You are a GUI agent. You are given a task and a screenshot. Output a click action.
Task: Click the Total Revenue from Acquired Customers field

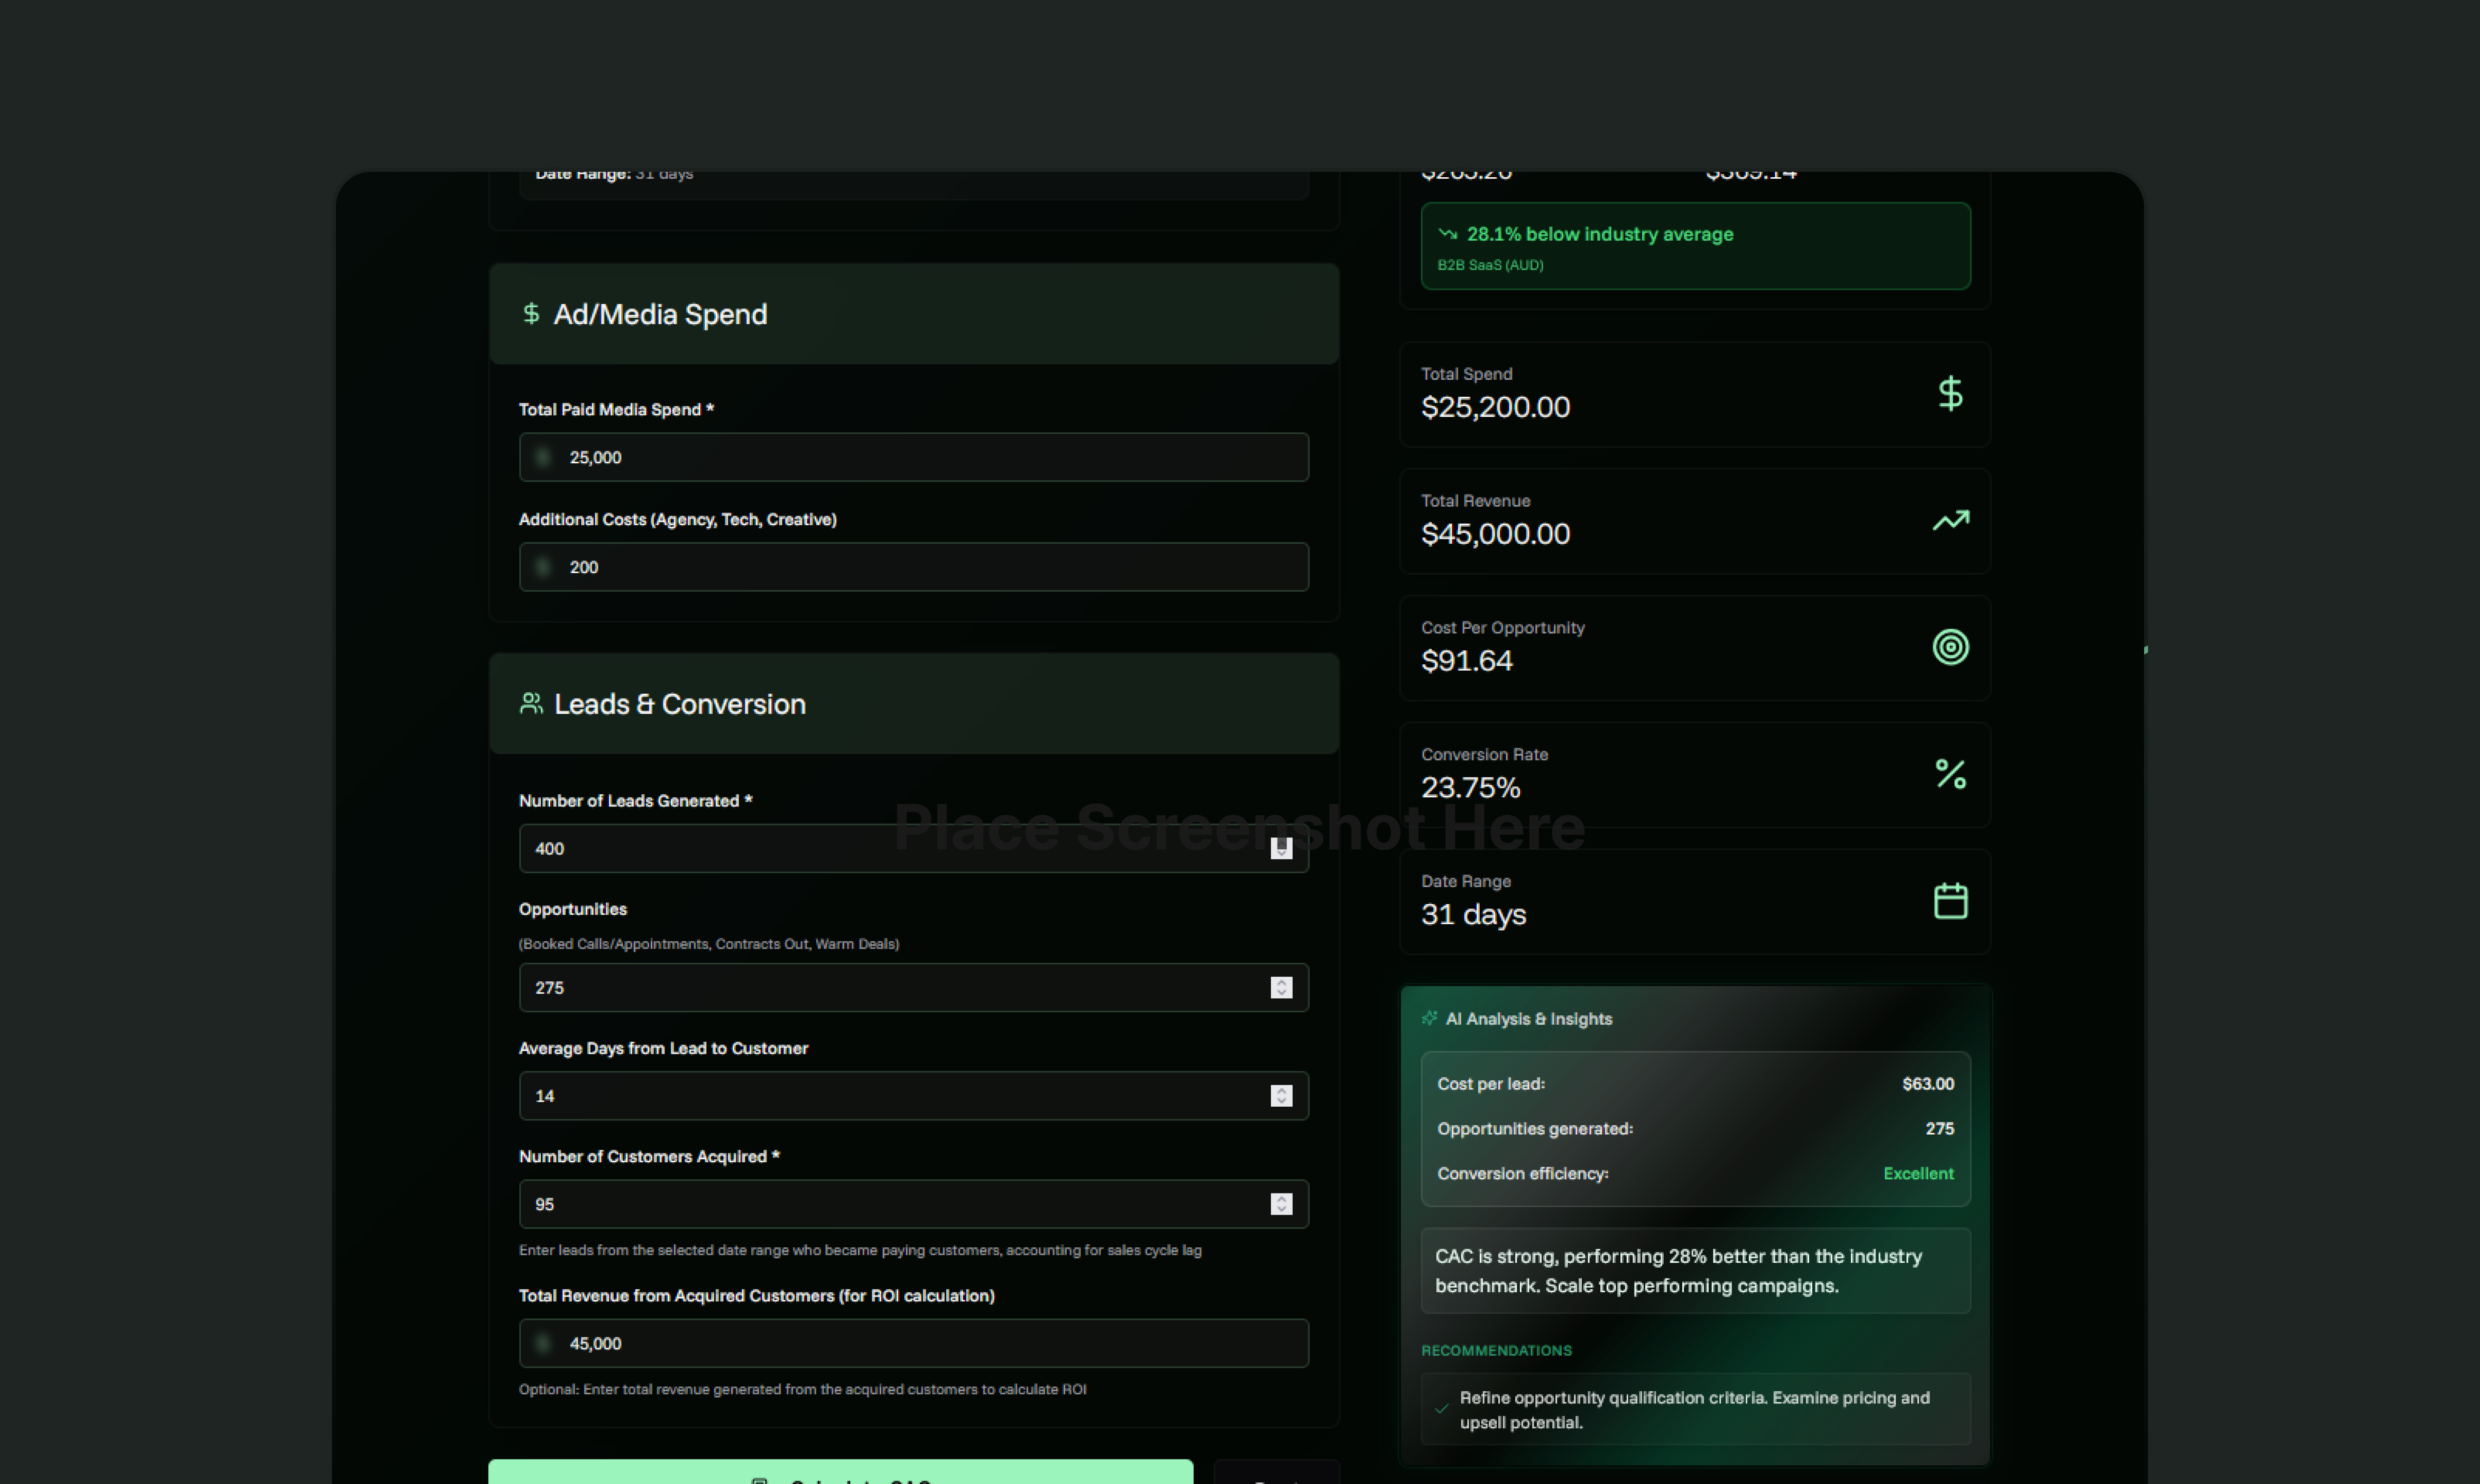914,1343
